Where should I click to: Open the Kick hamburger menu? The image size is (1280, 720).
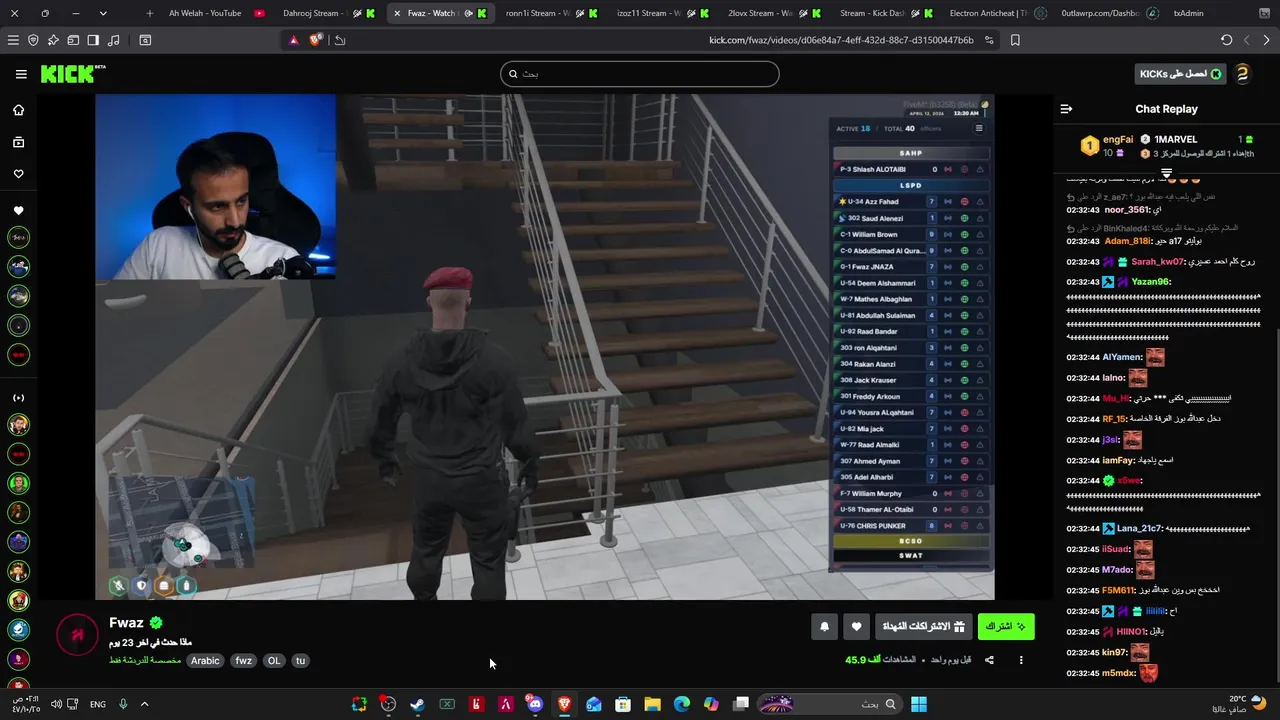tap(21, 74)
